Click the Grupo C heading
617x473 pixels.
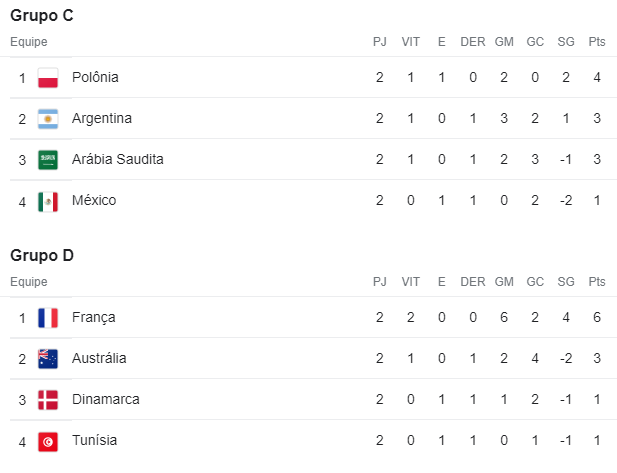point(42,15)
